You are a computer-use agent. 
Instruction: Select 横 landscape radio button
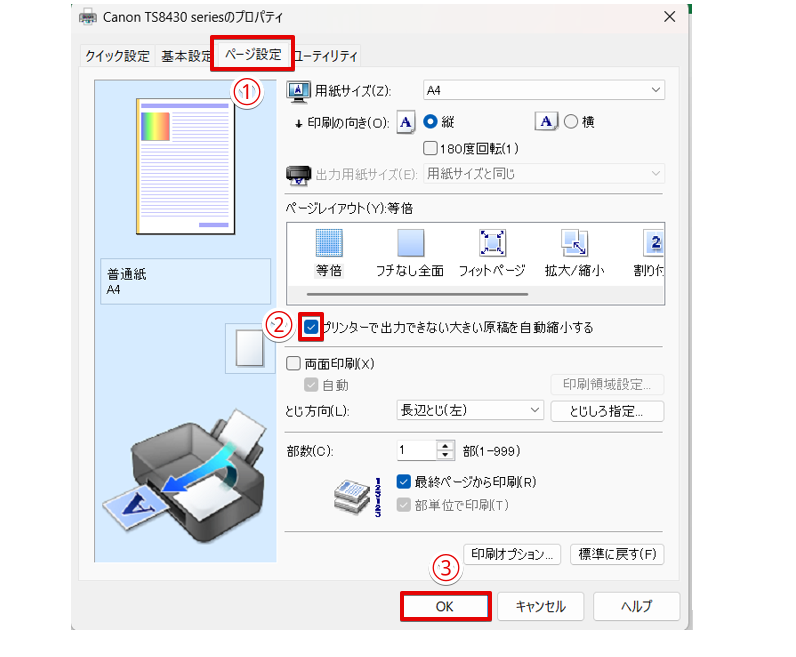tap(571, 122)
